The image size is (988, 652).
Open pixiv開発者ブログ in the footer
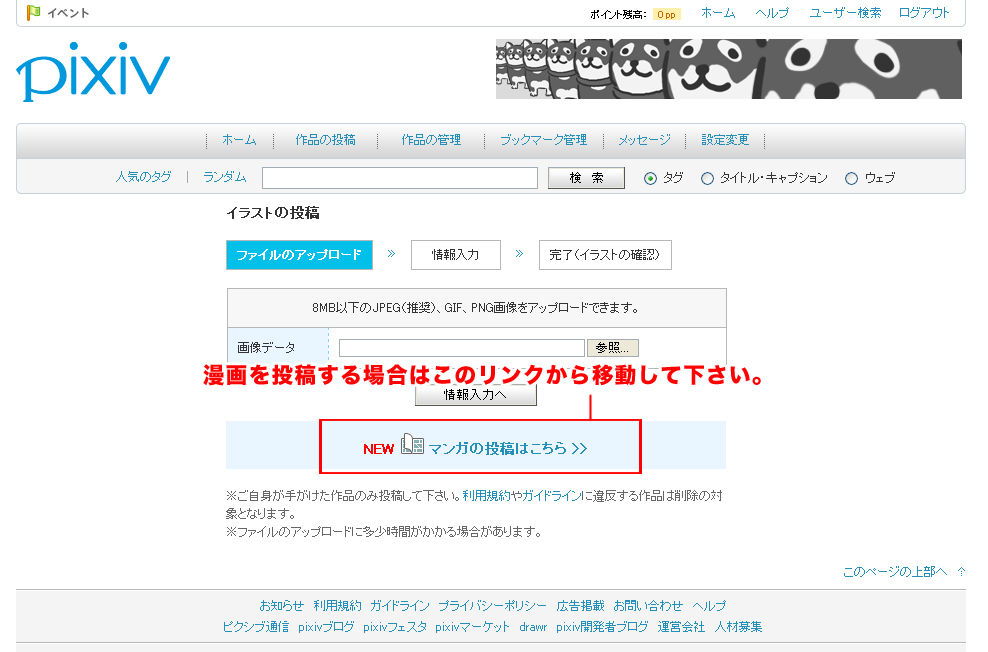click(x=602, y=627)
